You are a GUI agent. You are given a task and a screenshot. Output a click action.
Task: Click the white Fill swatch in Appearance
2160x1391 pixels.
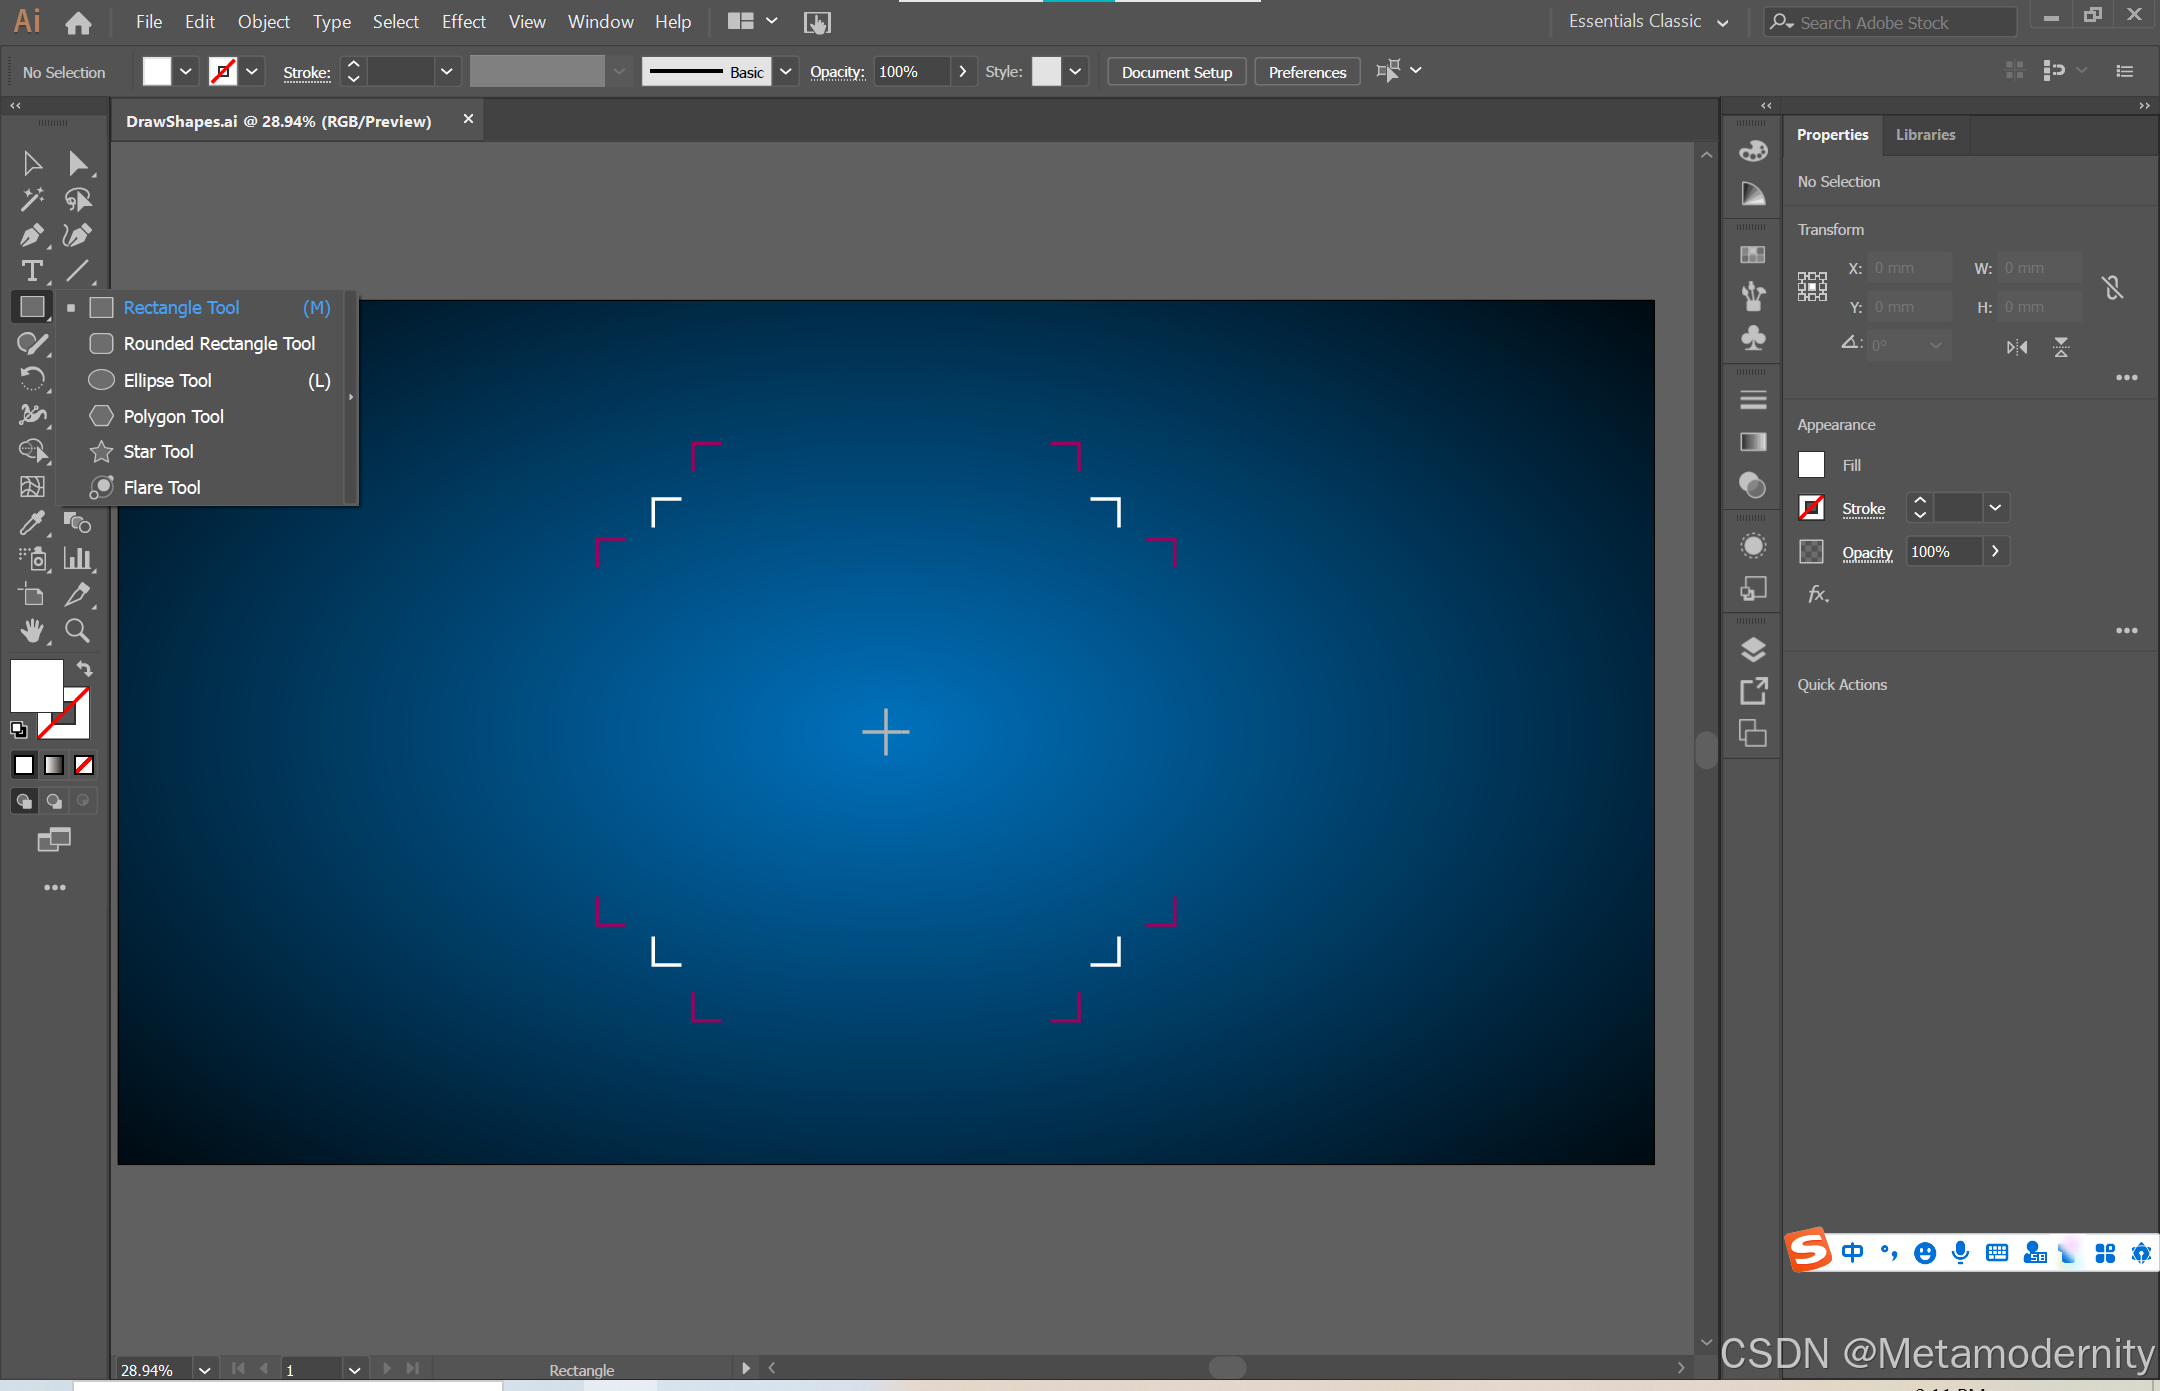point(1811,465)
